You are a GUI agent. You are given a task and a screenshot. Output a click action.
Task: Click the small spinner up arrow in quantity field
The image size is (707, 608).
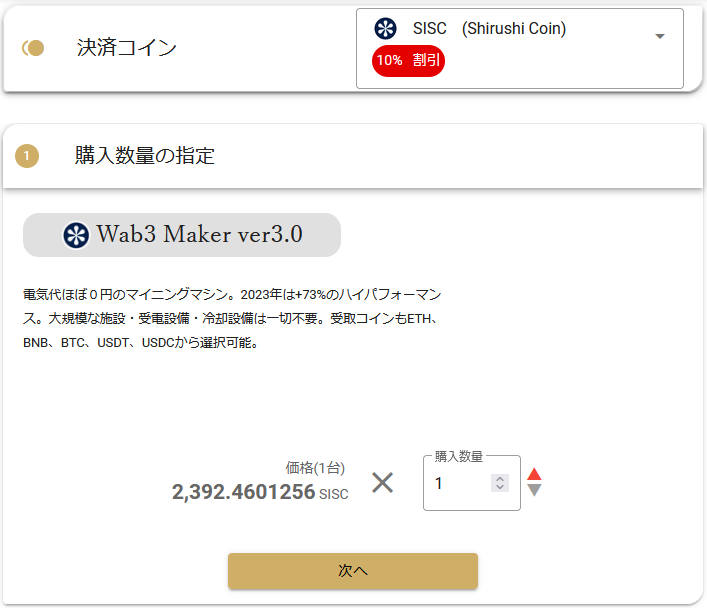(500, 479)
